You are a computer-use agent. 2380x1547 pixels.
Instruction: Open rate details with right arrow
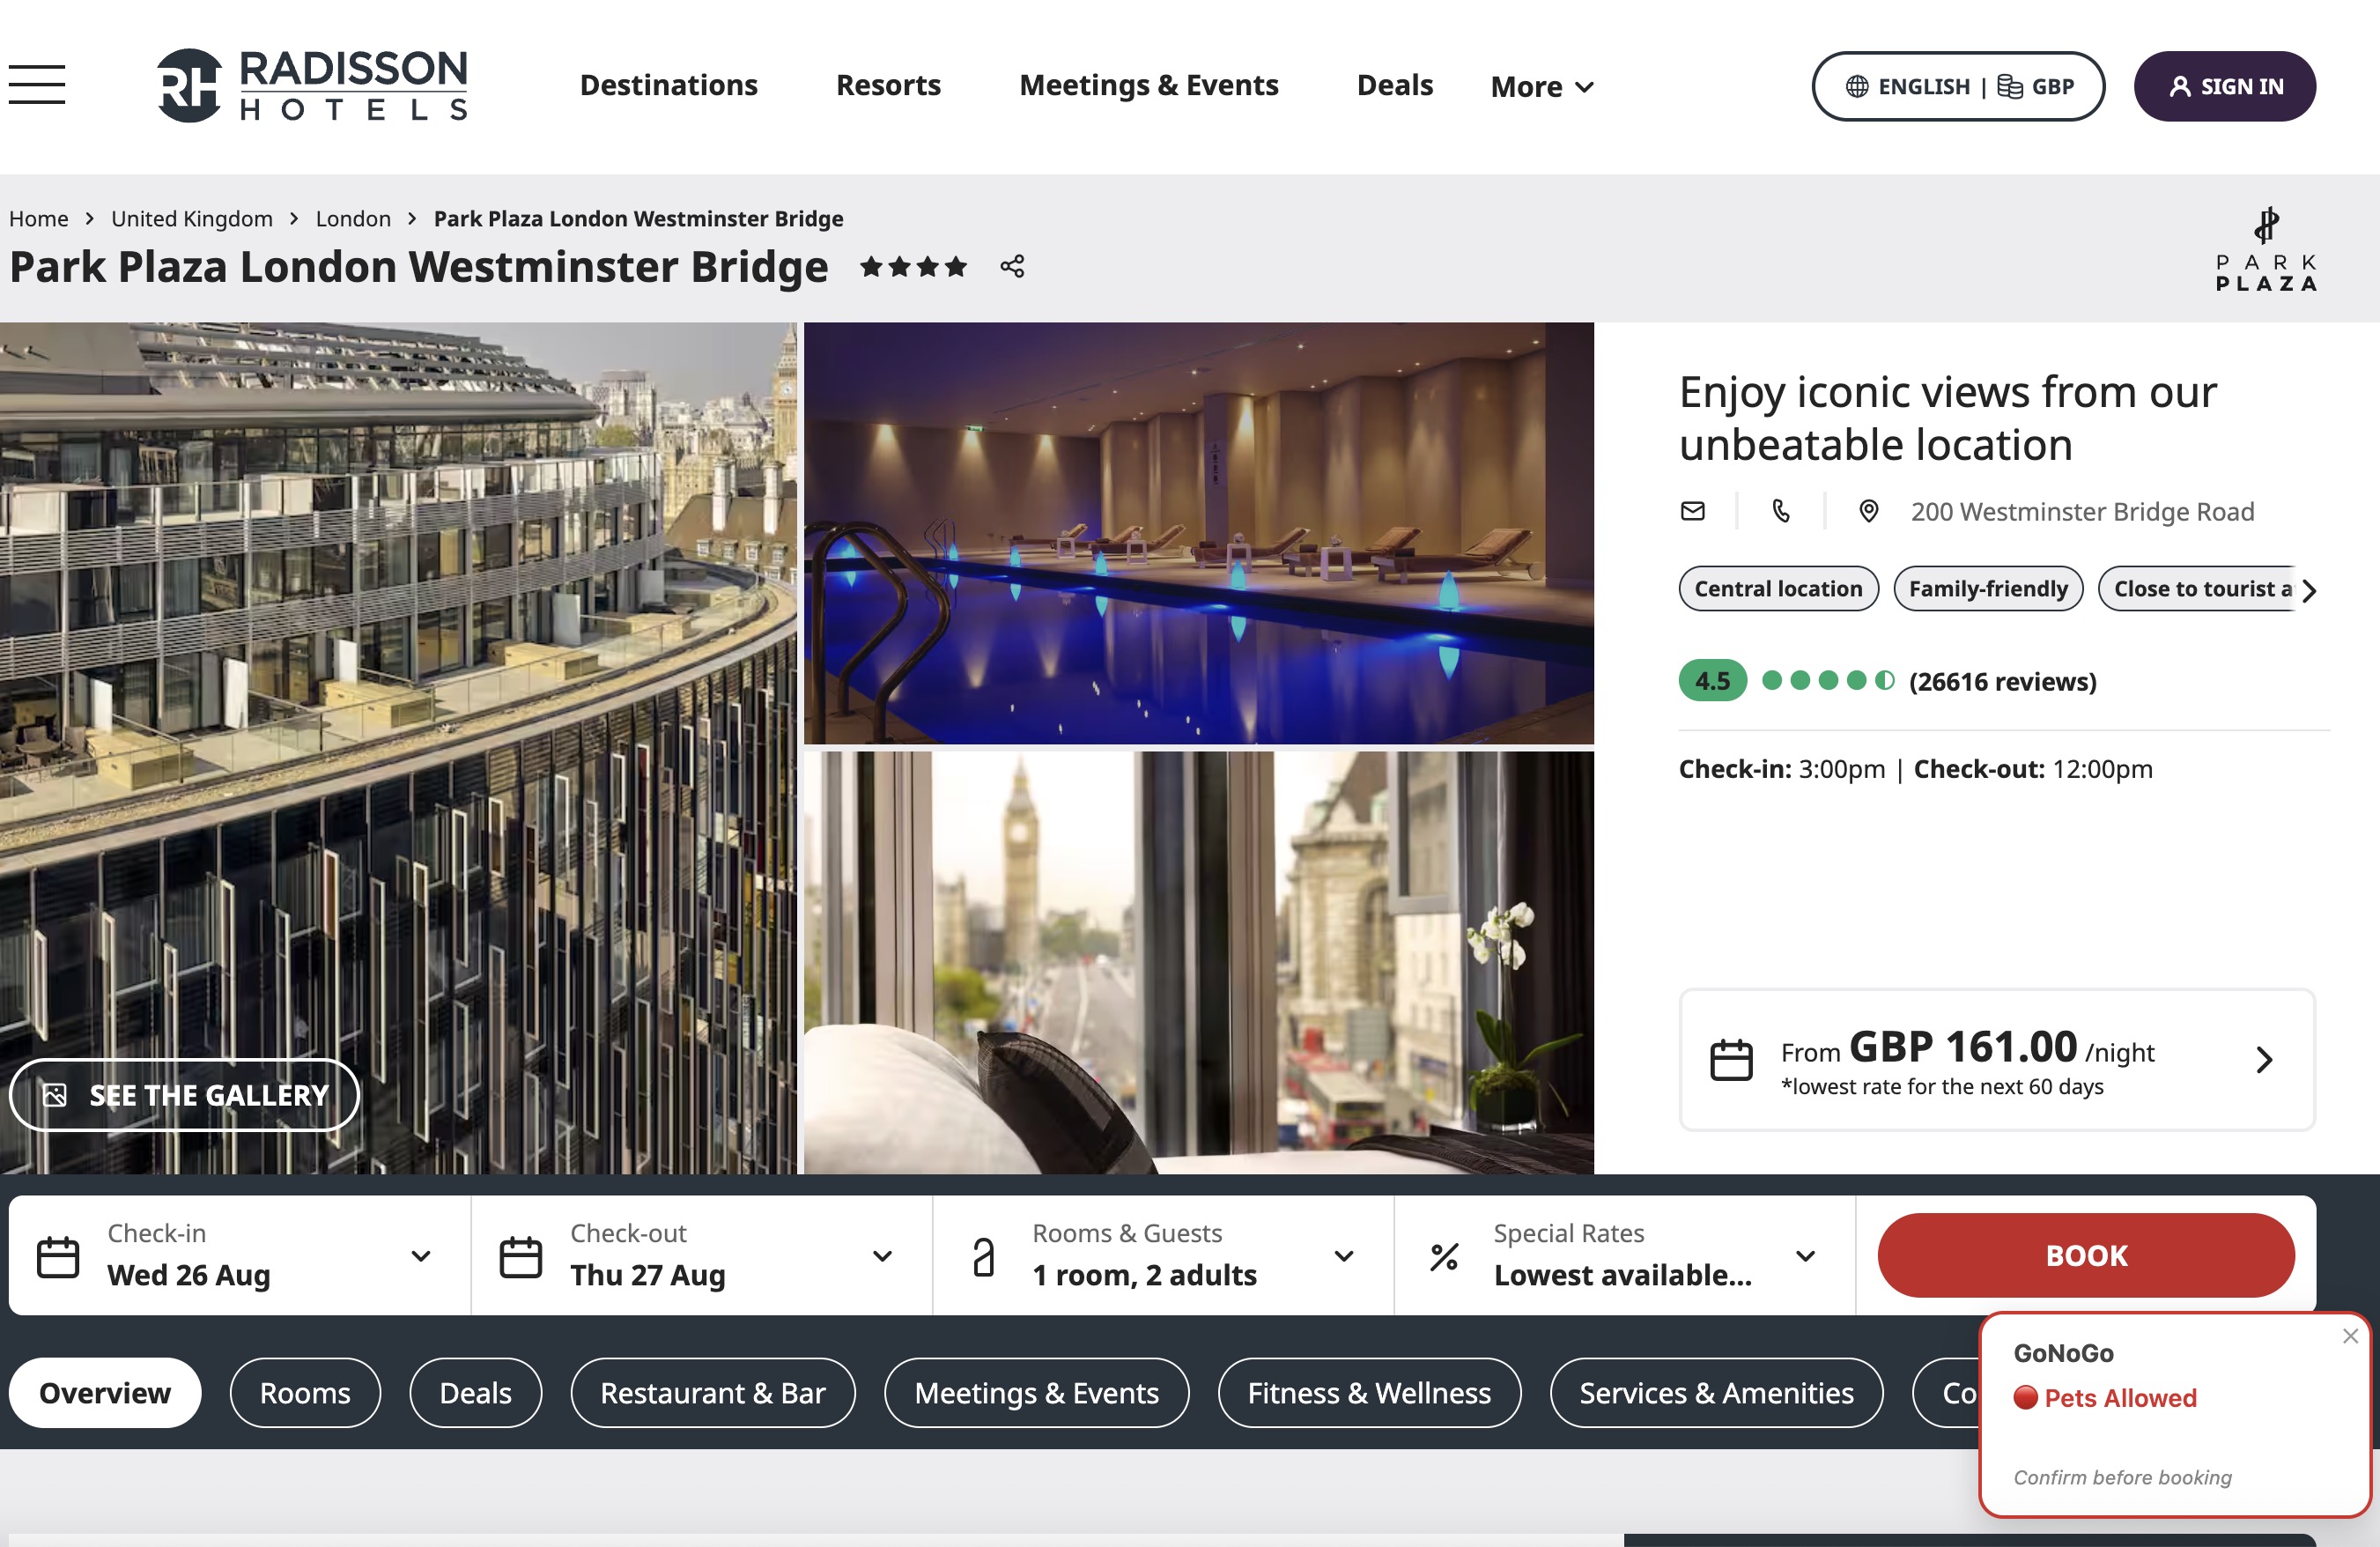pyautogui.click(x=2264, y=1060)
